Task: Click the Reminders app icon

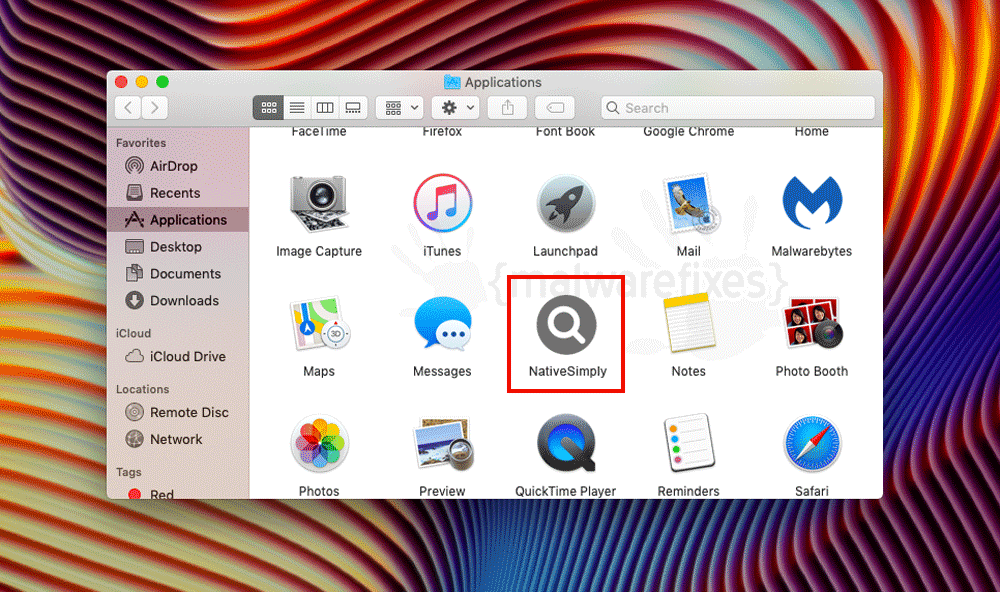Action: [689, 443]
